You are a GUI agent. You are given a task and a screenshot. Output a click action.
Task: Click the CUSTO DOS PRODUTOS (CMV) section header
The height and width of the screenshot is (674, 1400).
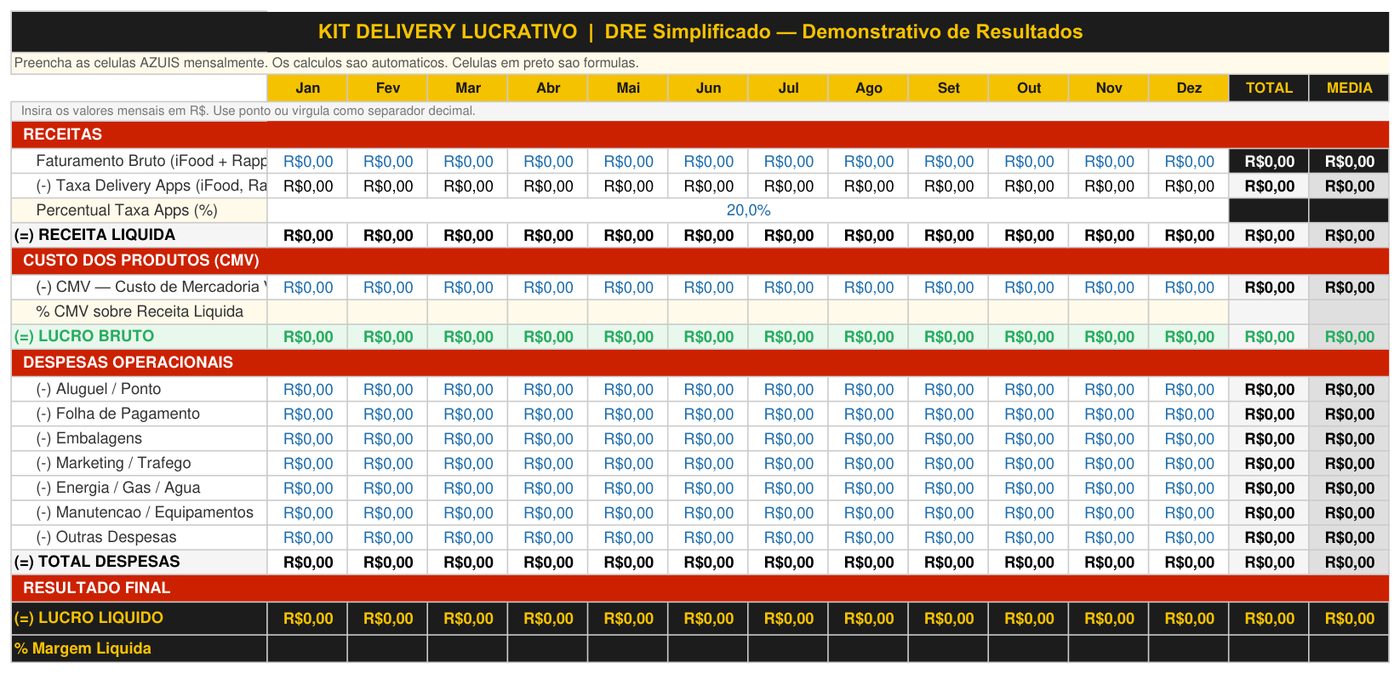tap(700, 261)
